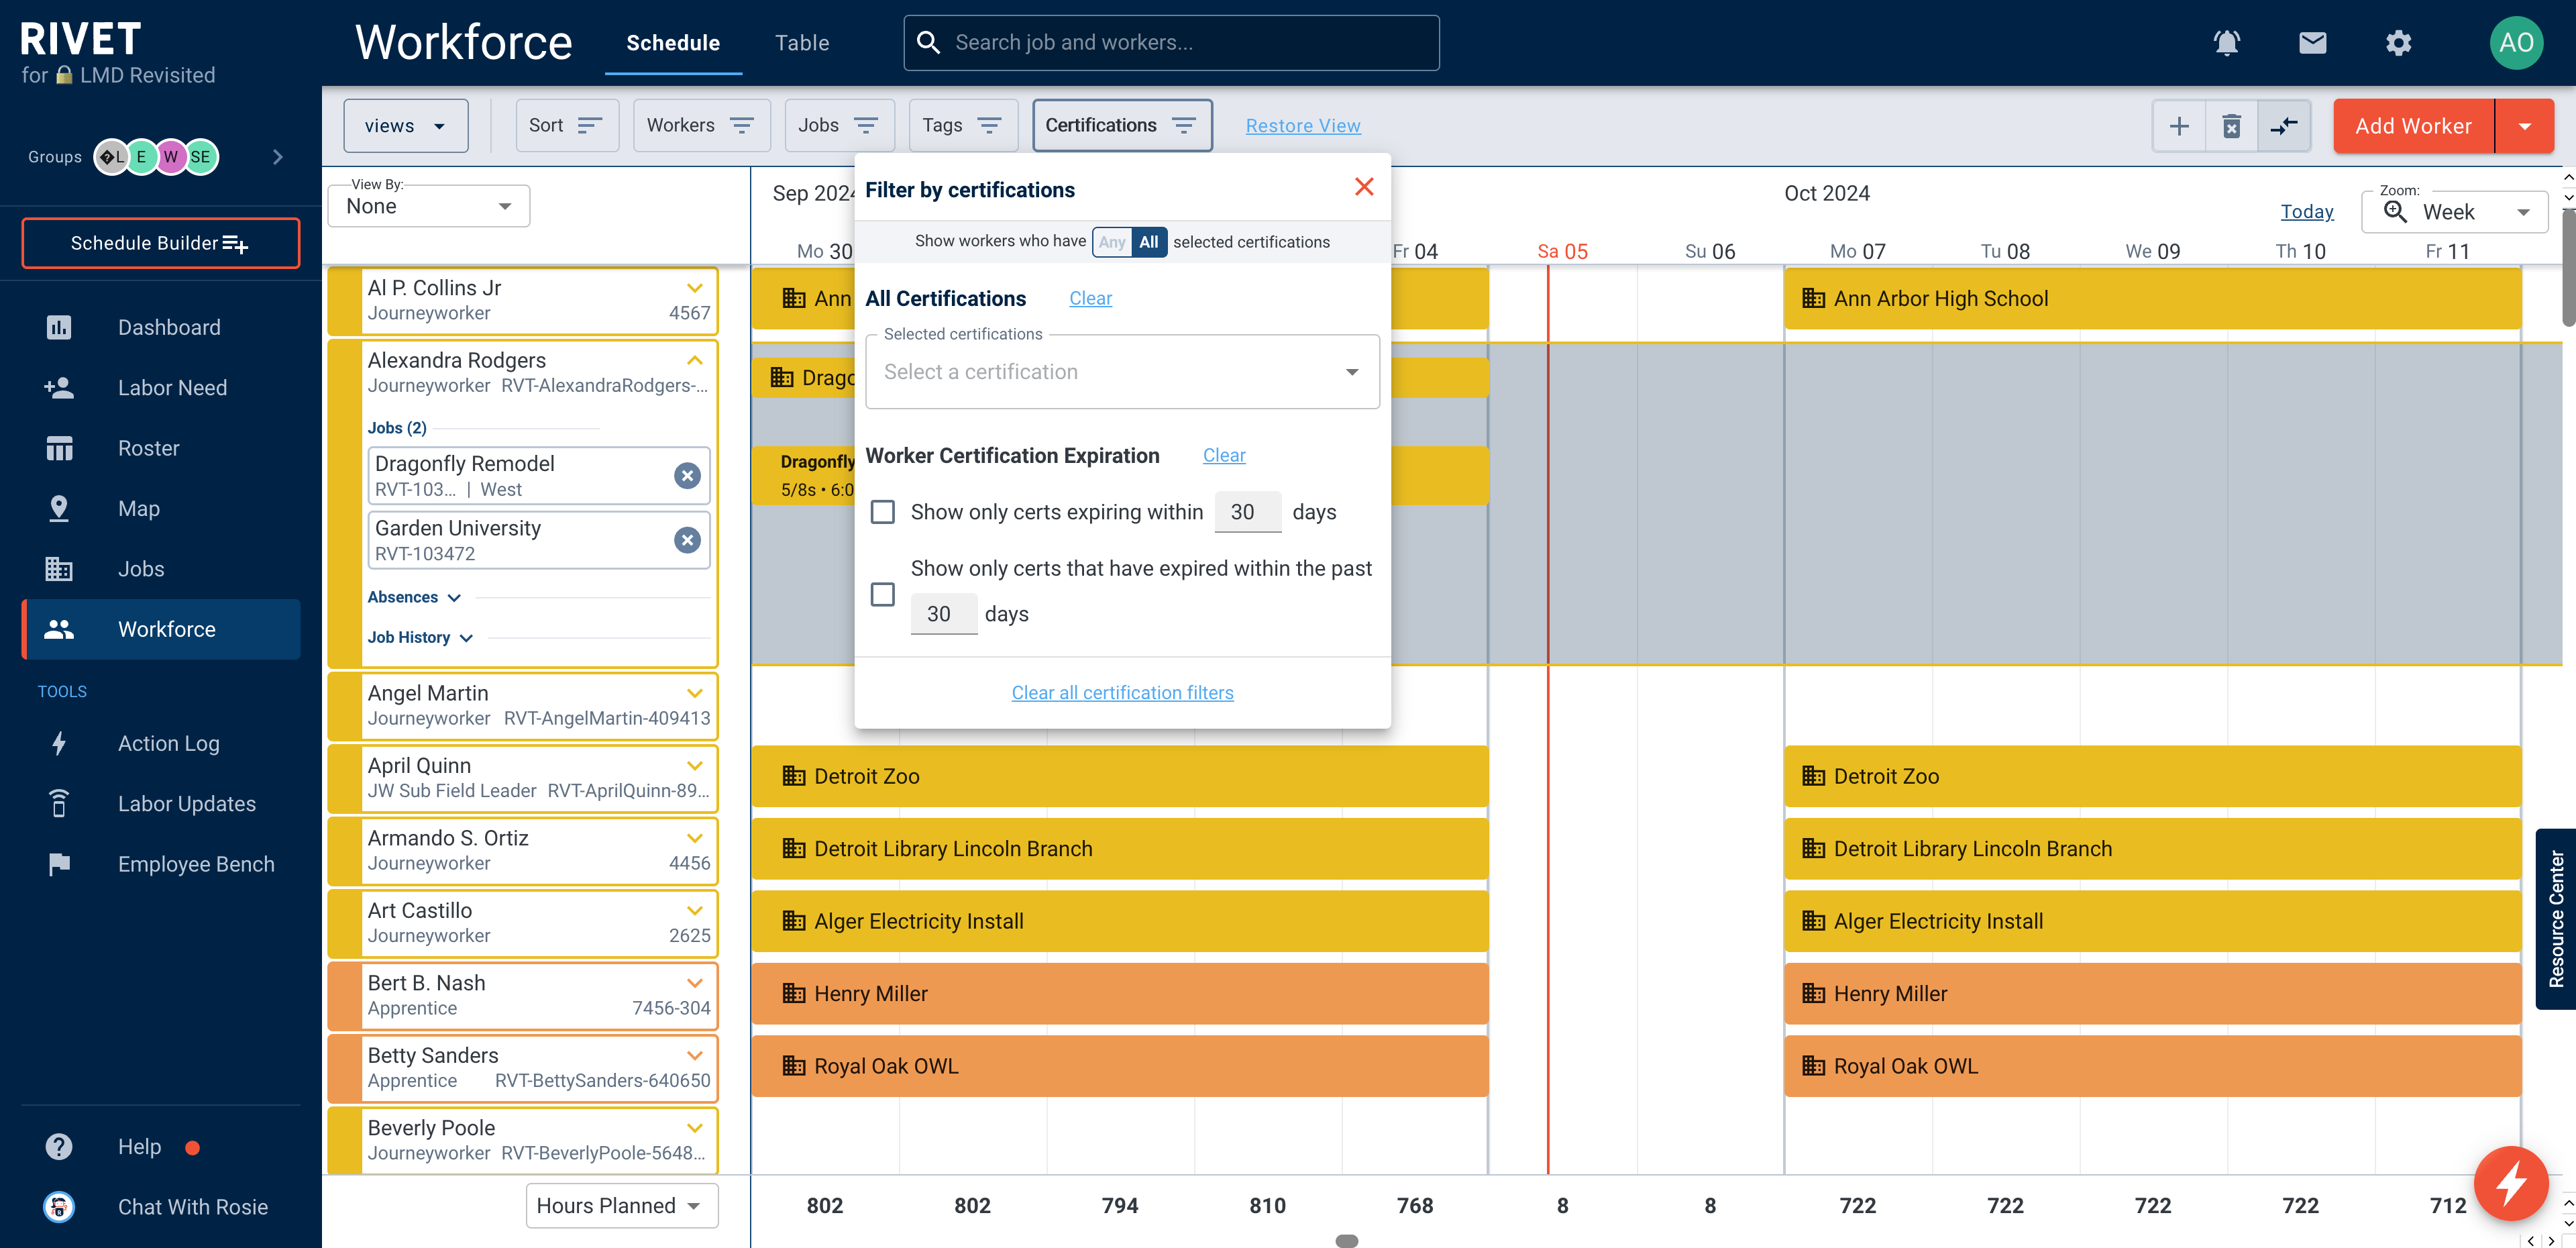Click Clear all certification filters link
Screen dimensions: 2576x1248
click(1122, 692)
